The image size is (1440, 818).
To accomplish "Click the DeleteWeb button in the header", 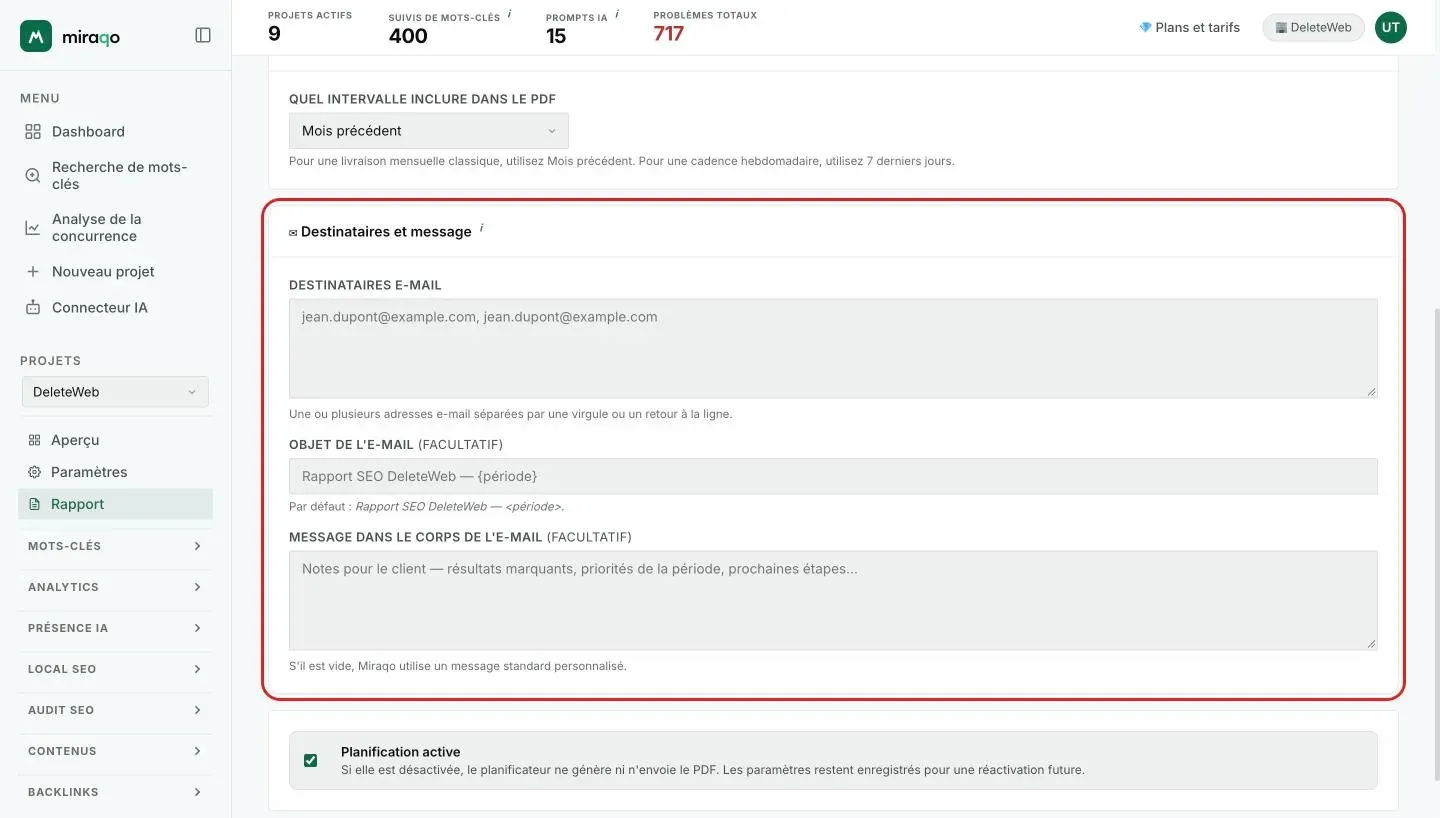I will [x=1313, y=27].
